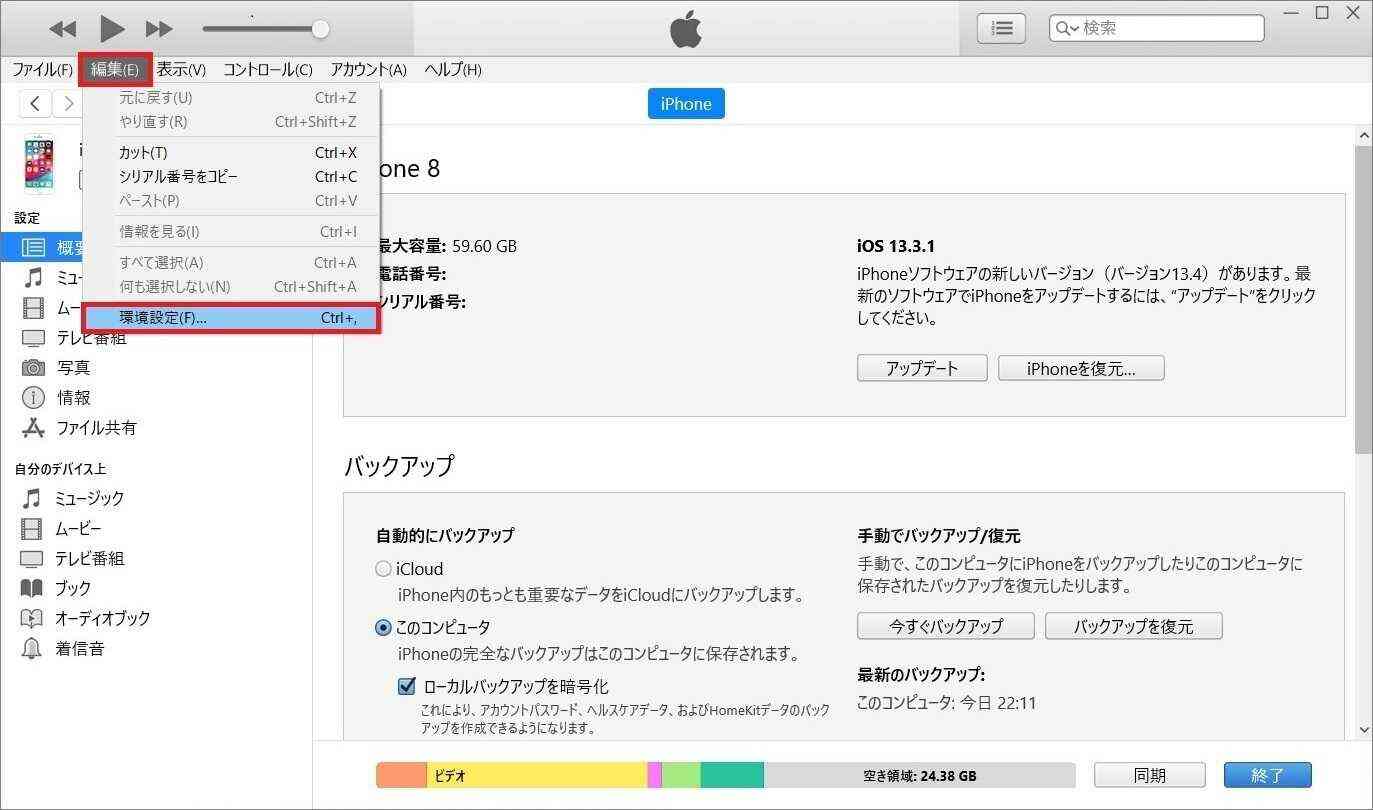Click the scrollbar up arrow
The image size is (1373, 810).
click(1363, 134)
